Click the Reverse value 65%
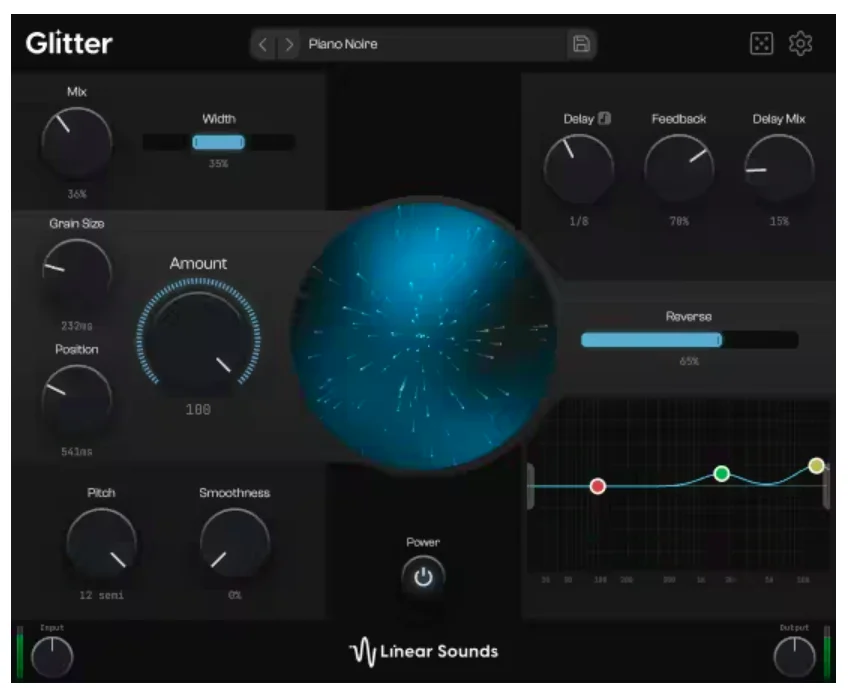 coord(689,361)
